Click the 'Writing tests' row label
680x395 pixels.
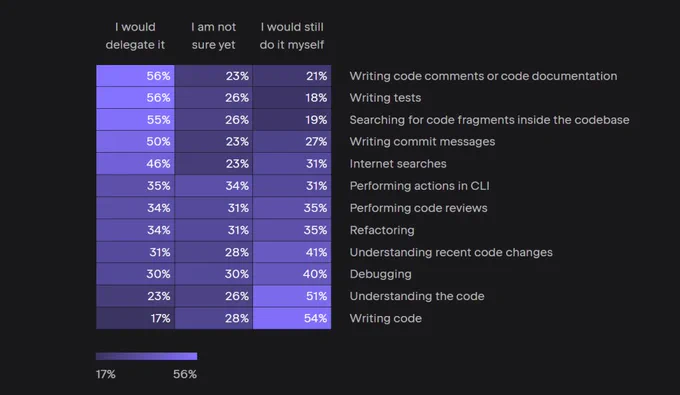click(385, 98)
